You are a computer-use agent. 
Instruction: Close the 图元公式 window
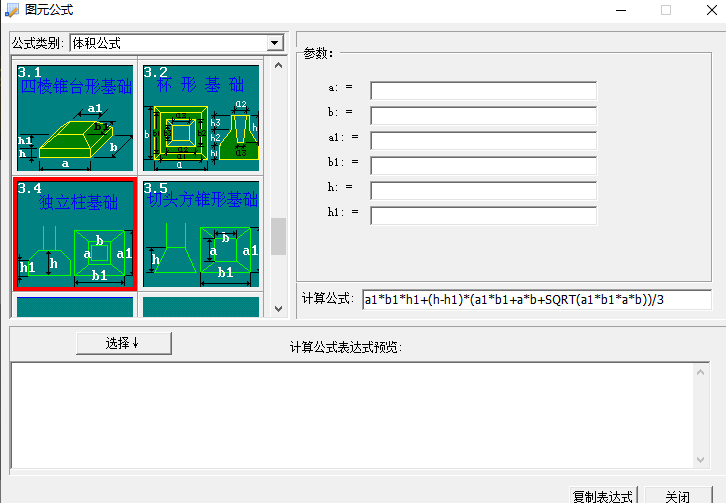(712, 10)
